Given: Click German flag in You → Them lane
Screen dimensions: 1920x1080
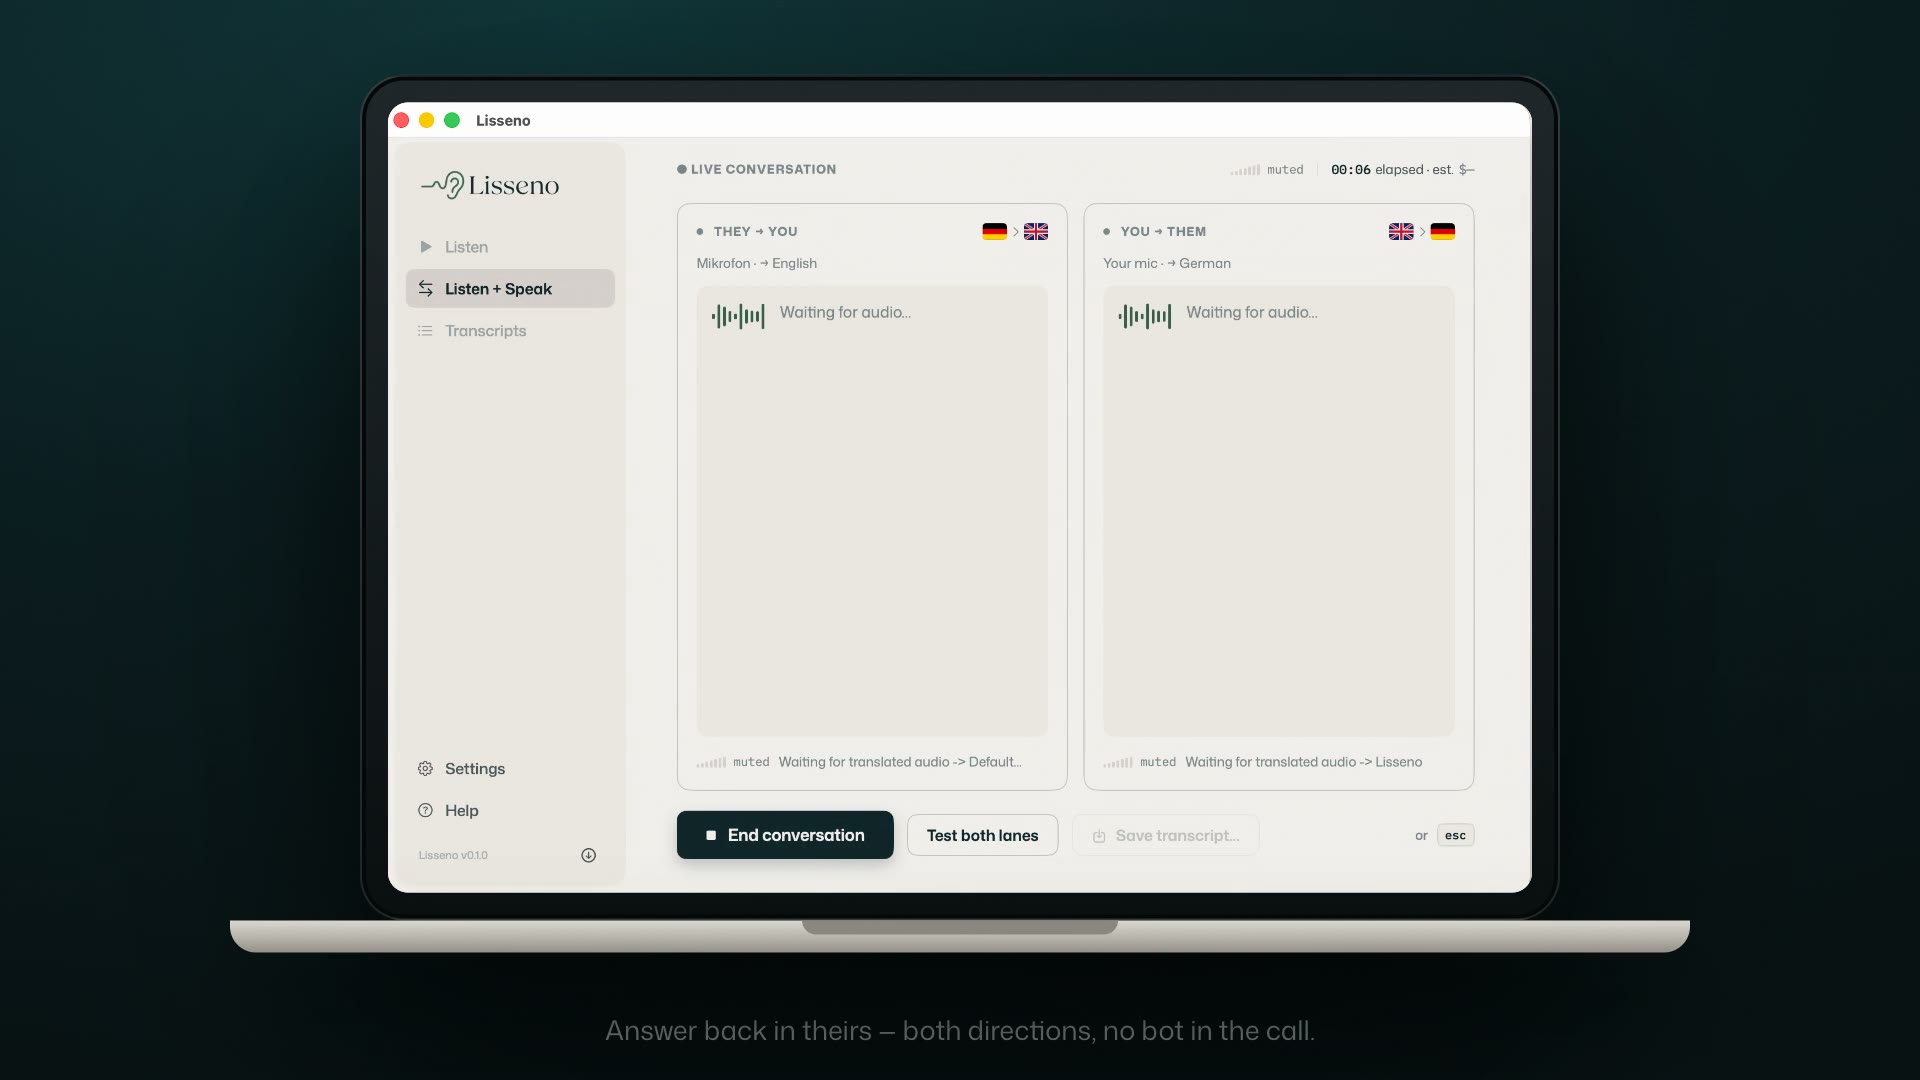Looking at the screenshot, I should (x=1443, y=232).
